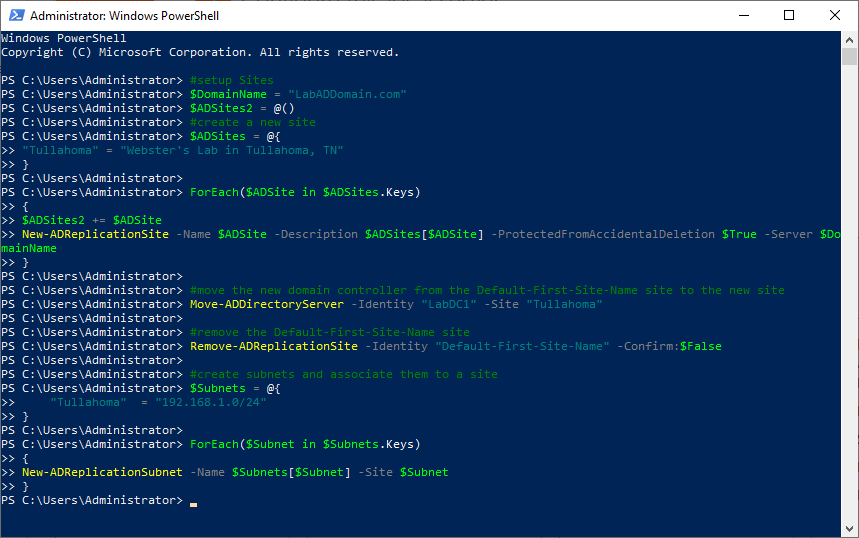This screenshot has width=859, height=538.
Task: Close the Administrator PowerShell window
Action: pos(835,16)
